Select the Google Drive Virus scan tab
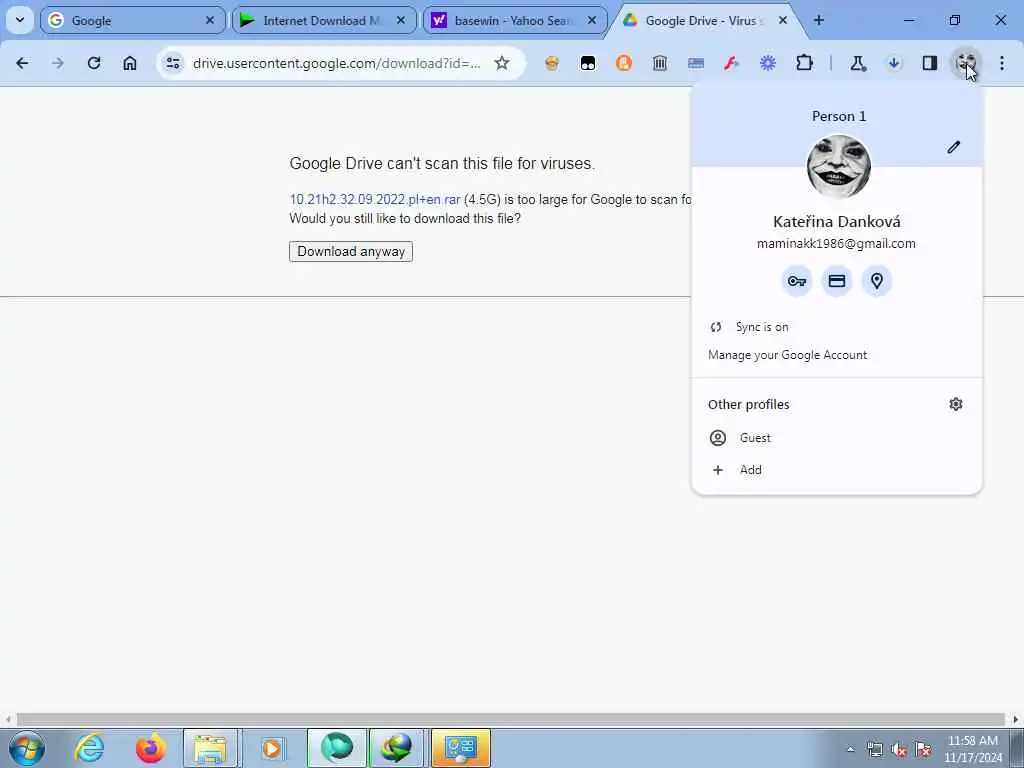Viewport: 1024px width, 768px height. coord(706,20)
